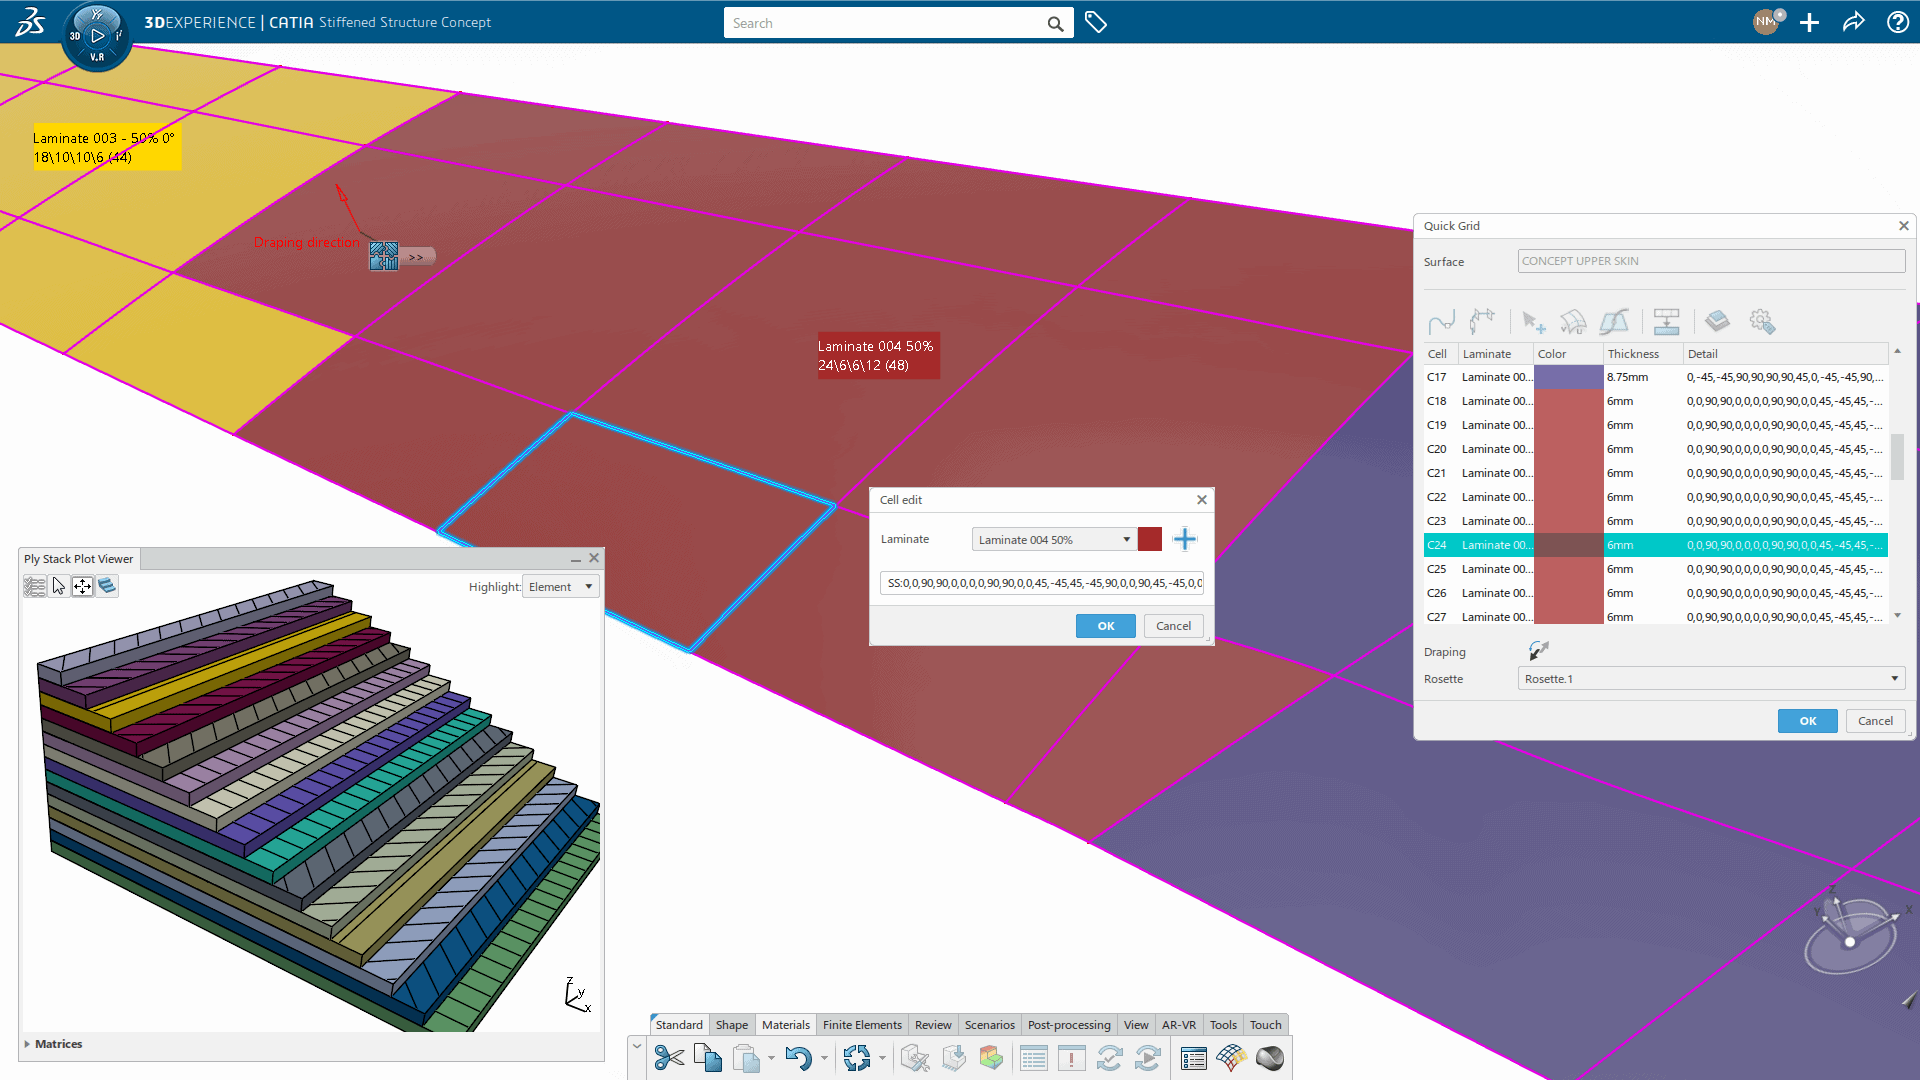Screen dimensions: 1920x1080
Task: Click the draping direction tool icon
Action: click(1538, 650)
